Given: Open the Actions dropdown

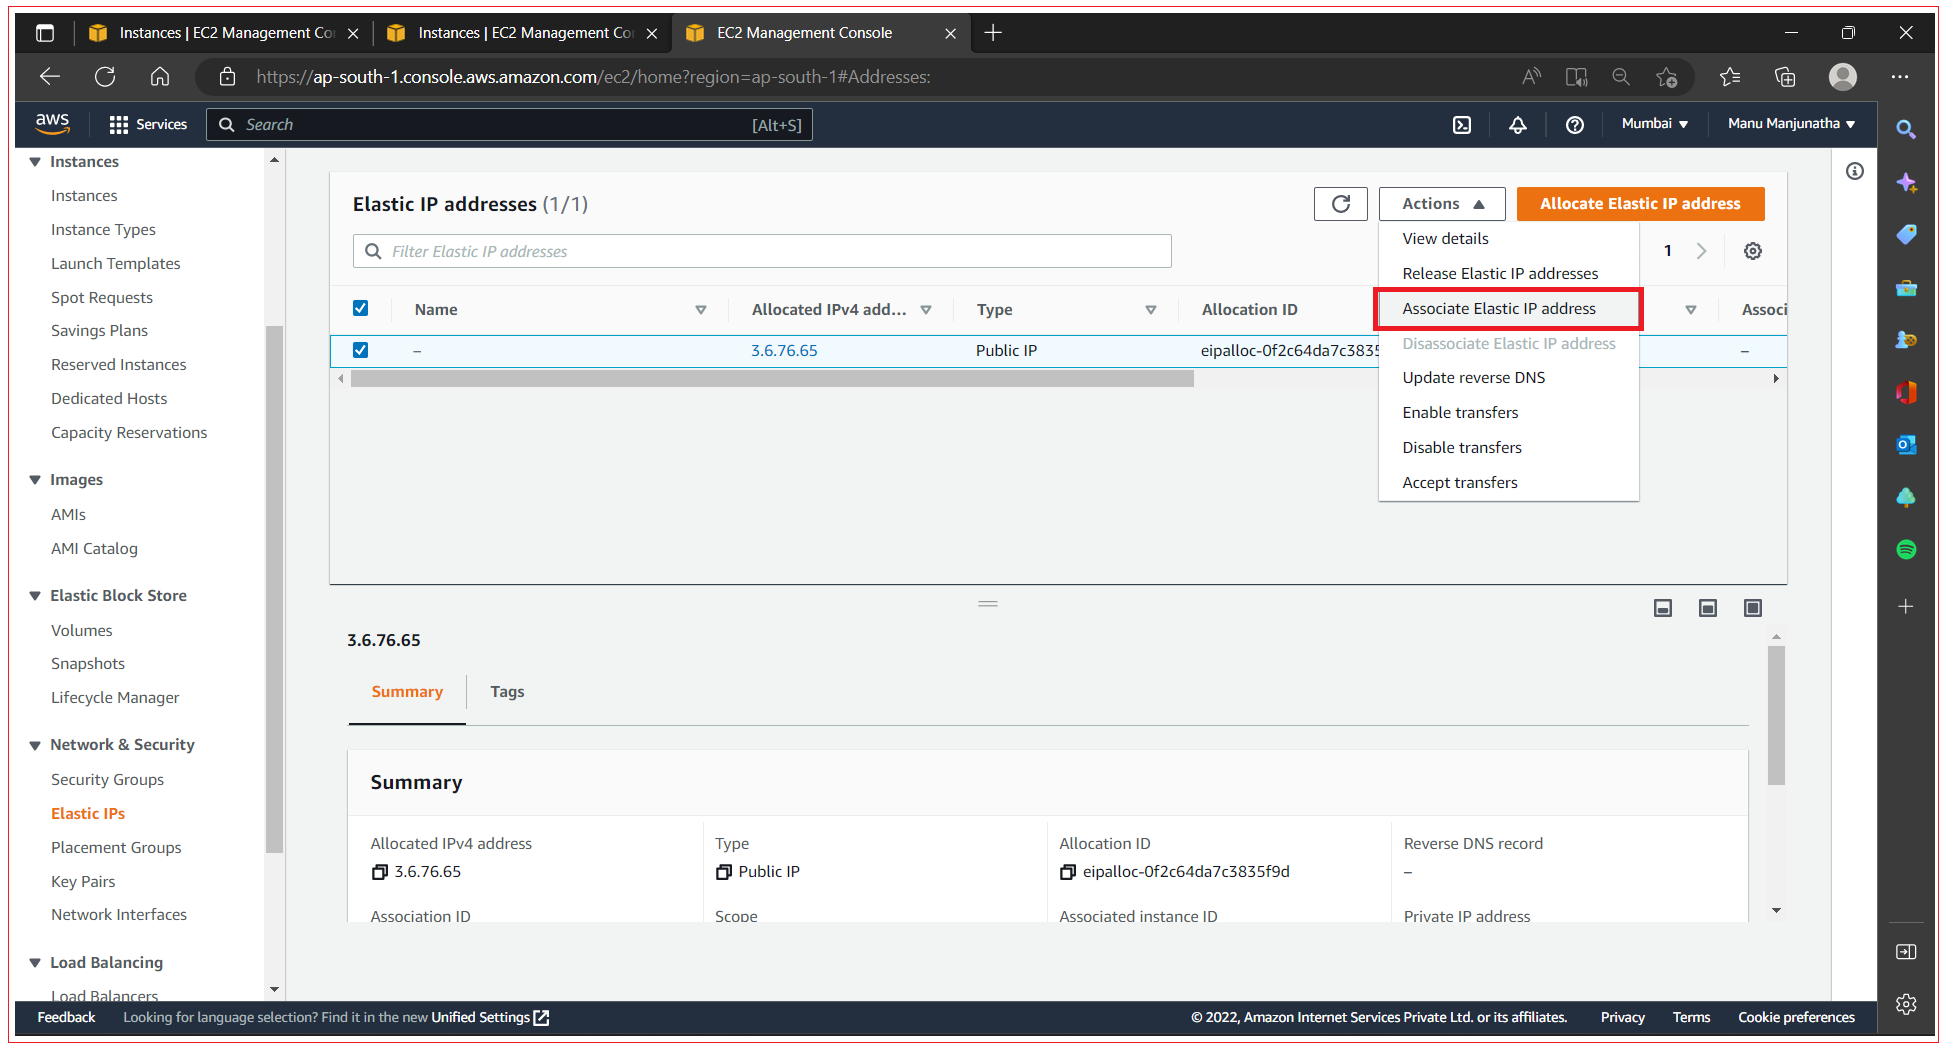Looking at the screenshot, I should click(x=1442, y=204).
